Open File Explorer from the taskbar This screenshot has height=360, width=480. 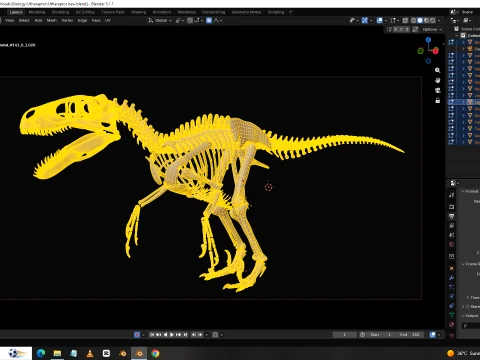pyautogui.click(x=57, y=353)
